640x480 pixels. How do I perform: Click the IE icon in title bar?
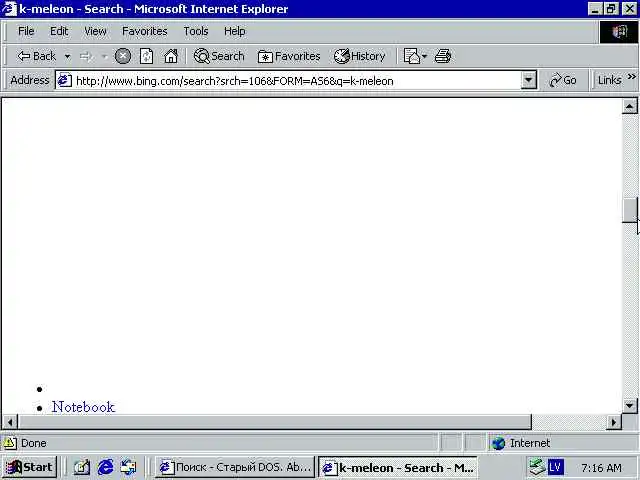[x=10, y=9]
